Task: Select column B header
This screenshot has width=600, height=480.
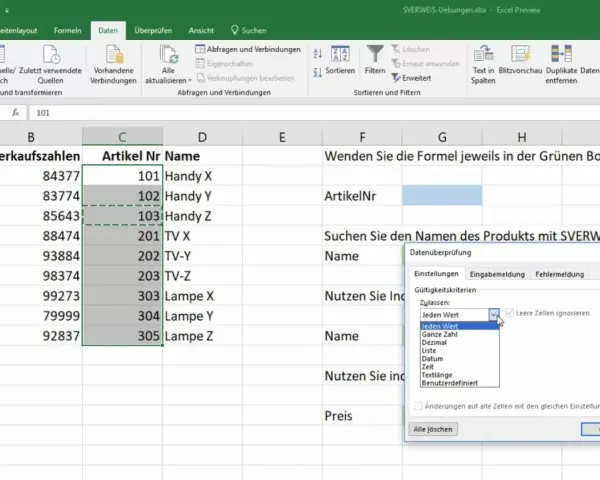Action: pyautogui.click(x=41, y=137)
